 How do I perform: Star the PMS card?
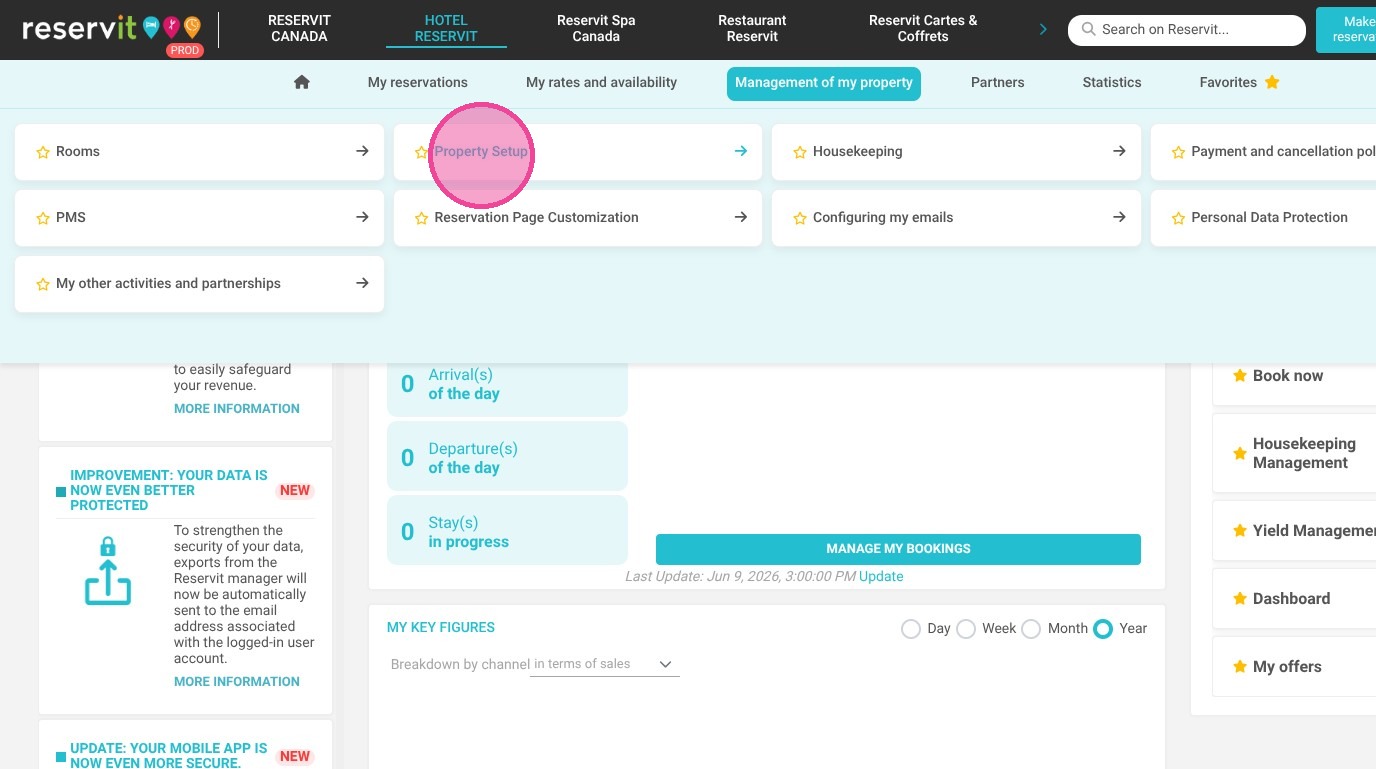pyautogui.click(x=43, y=218)
